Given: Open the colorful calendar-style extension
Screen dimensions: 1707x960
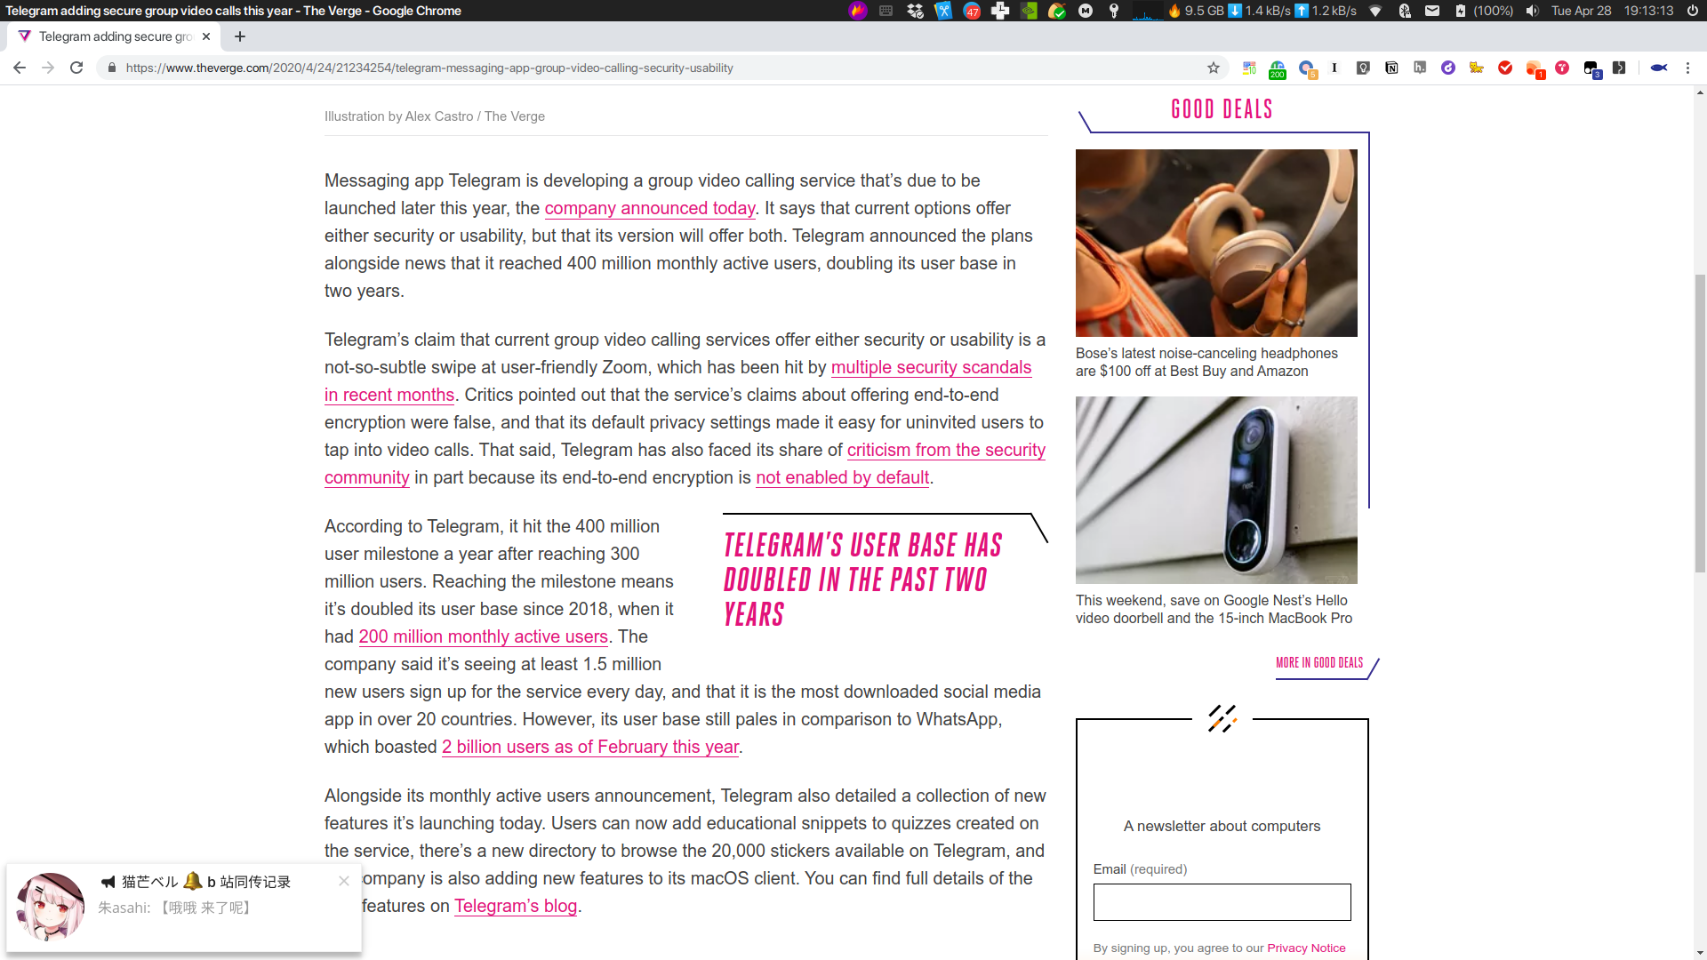Looking at the screenshot, I should 1249,68.
